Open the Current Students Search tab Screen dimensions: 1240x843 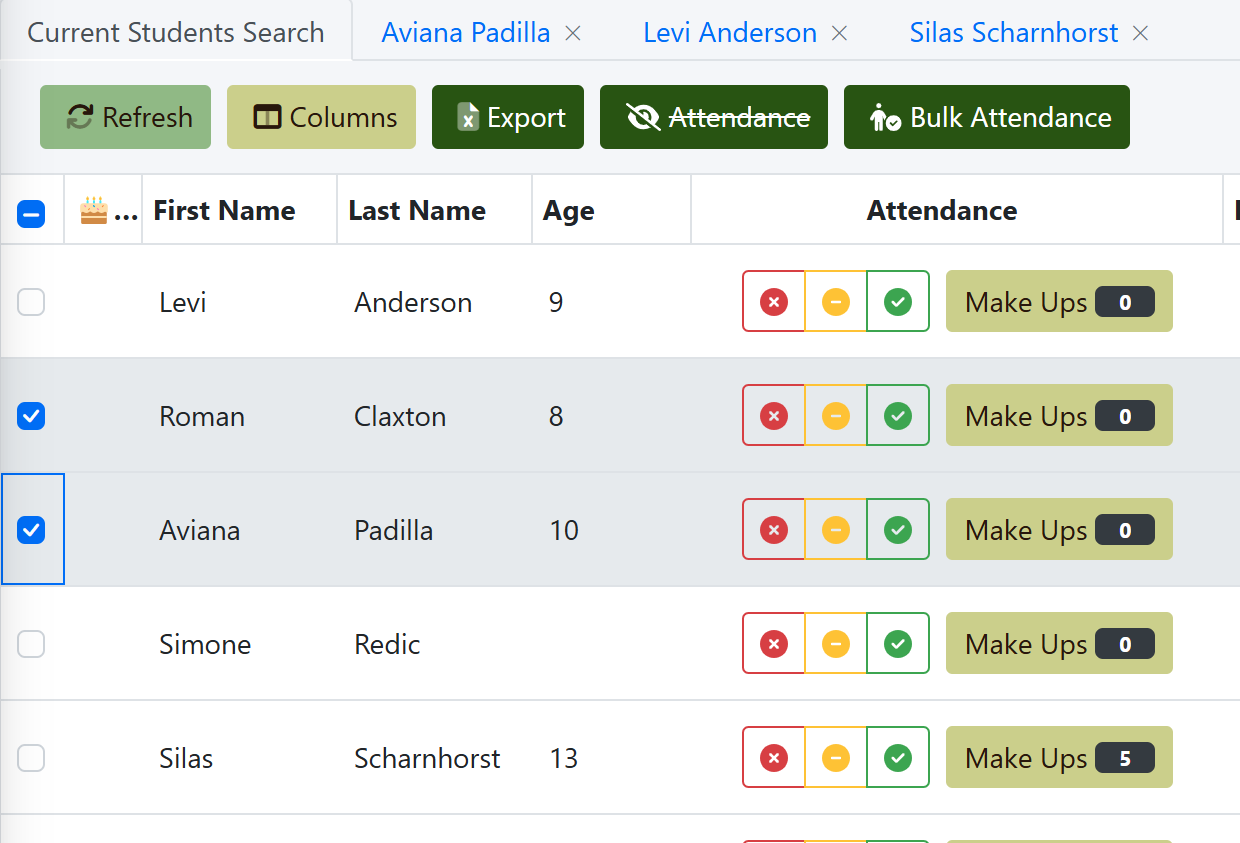pyautogui.click(x=176, y=33)
